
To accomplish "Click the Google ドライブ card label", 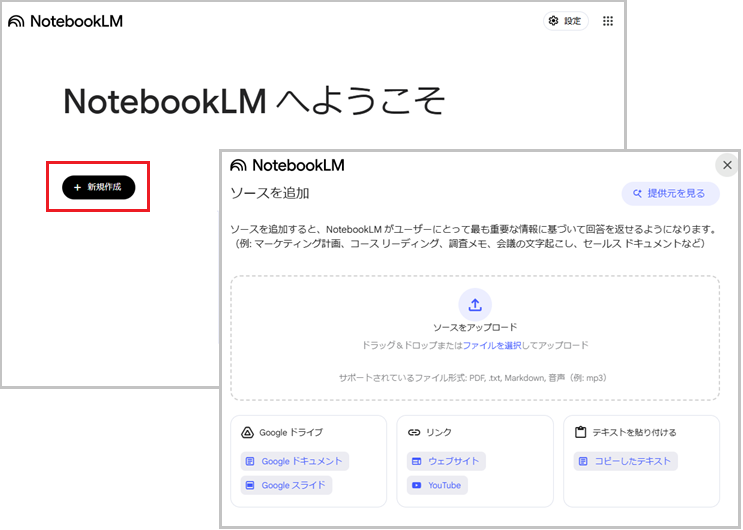I will pos(291,432).
